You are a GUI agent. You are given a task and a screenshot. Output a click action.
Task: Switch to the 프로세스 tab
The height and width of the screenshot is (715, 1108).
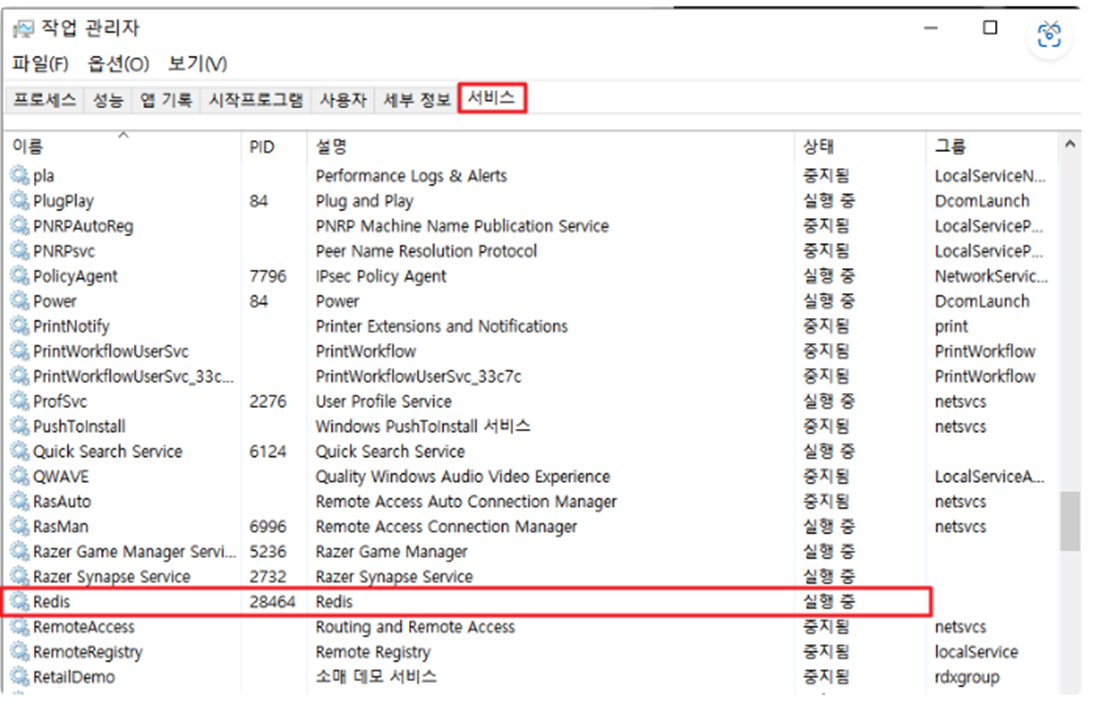pyautogui.click(x=45, y=100)
